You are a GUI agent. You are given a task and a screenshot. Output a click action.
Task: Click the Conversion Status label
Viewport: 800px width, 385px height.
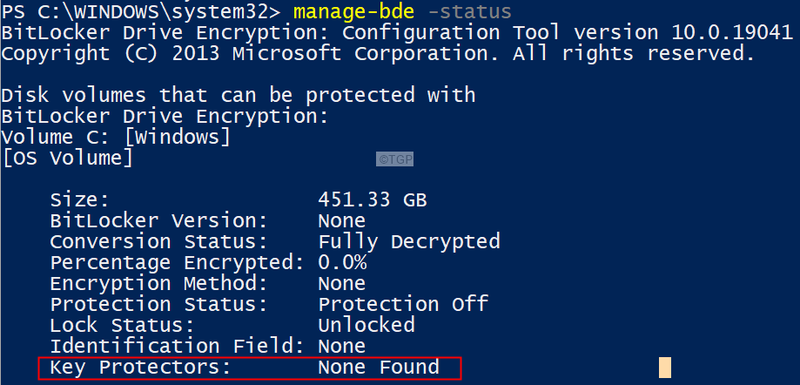click(159, 242)
